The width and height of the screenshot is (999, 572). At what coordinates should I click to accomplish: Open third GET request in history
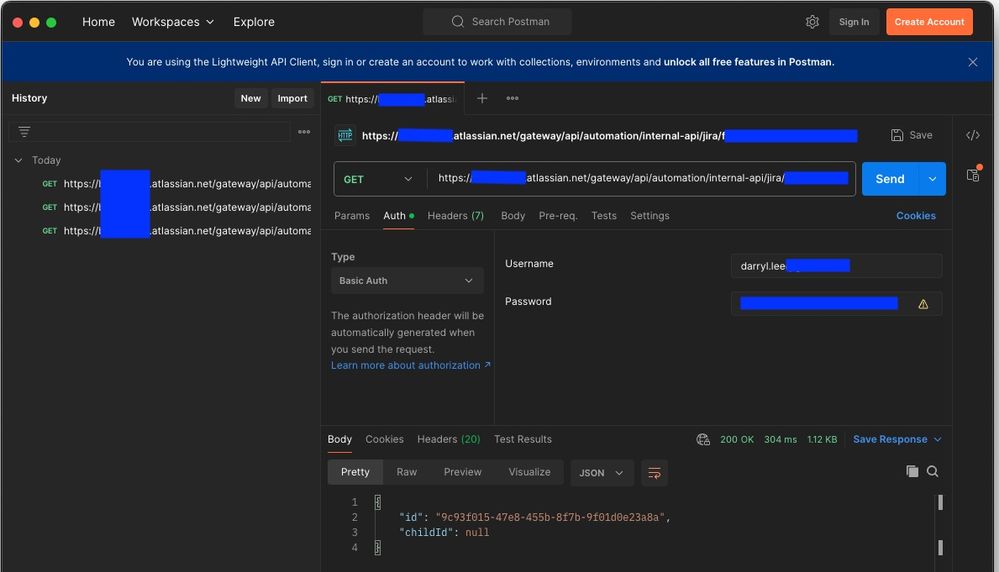pyautogui.click(x=175, y=231)
